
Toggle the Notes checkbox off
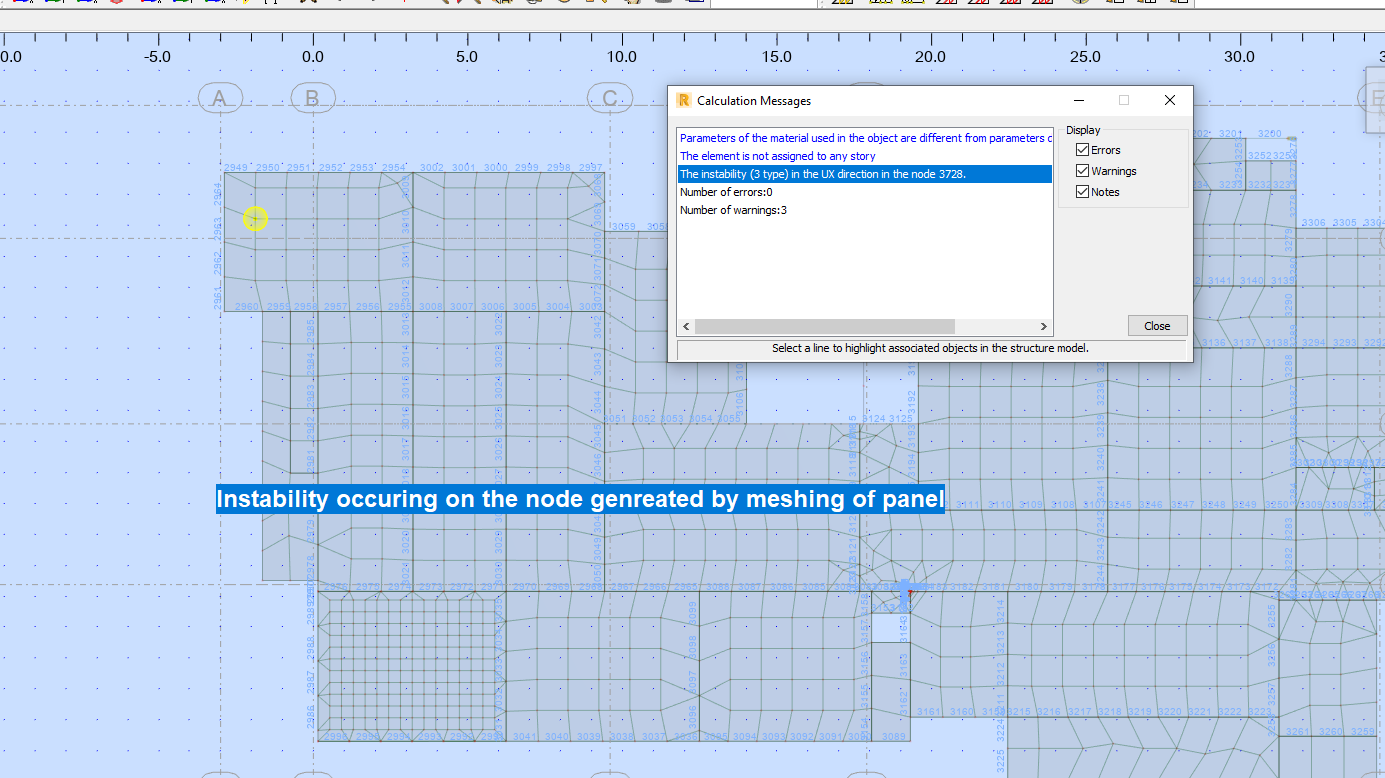tap(1082, 191)
